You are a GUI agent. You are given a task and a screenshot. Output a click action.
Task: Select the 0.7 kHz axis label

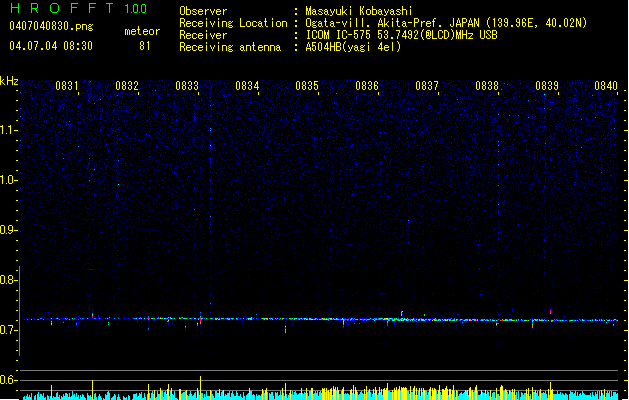coord(8,330)
